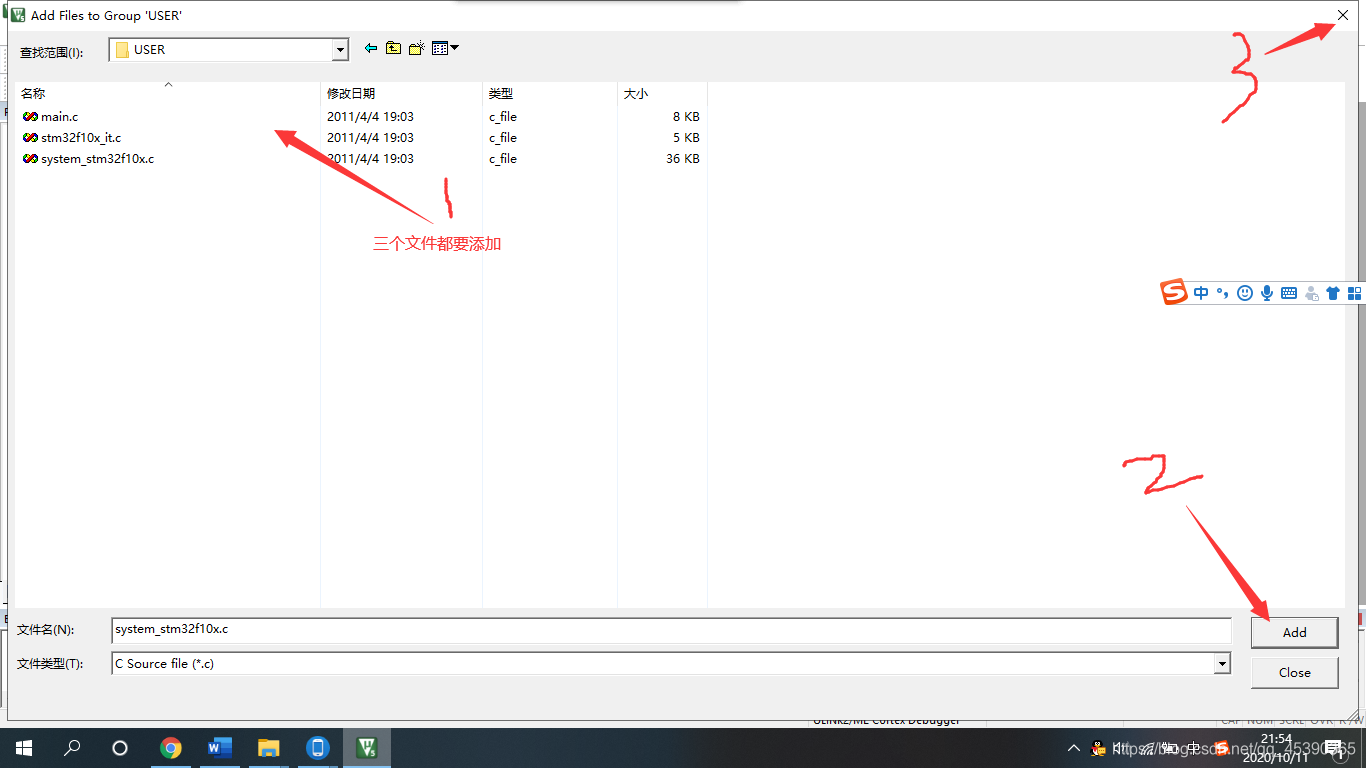Click the system_stm32f10x.c file icon
The height and width of the screenshot is (768, 1366).
pyautogui.click(x=30, y=159)
